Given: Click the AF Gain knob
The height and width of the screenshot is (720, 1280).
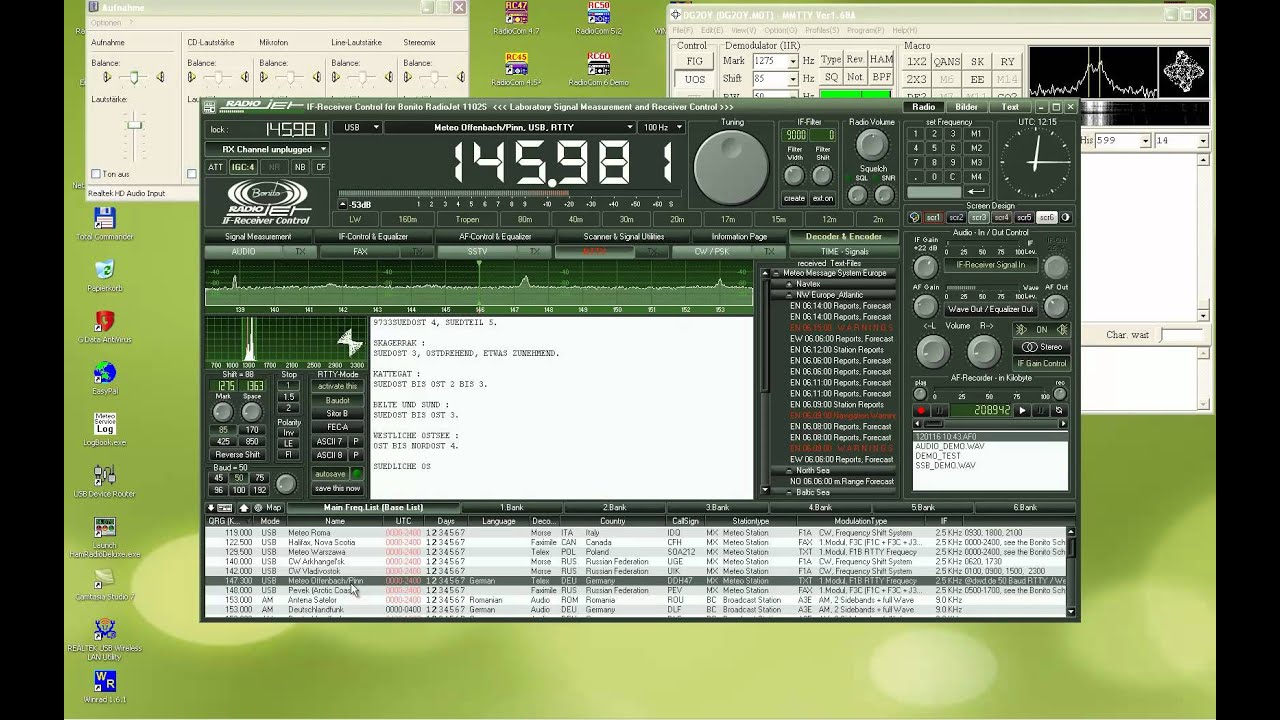Looking at the screenshot, I should (926, 307).
